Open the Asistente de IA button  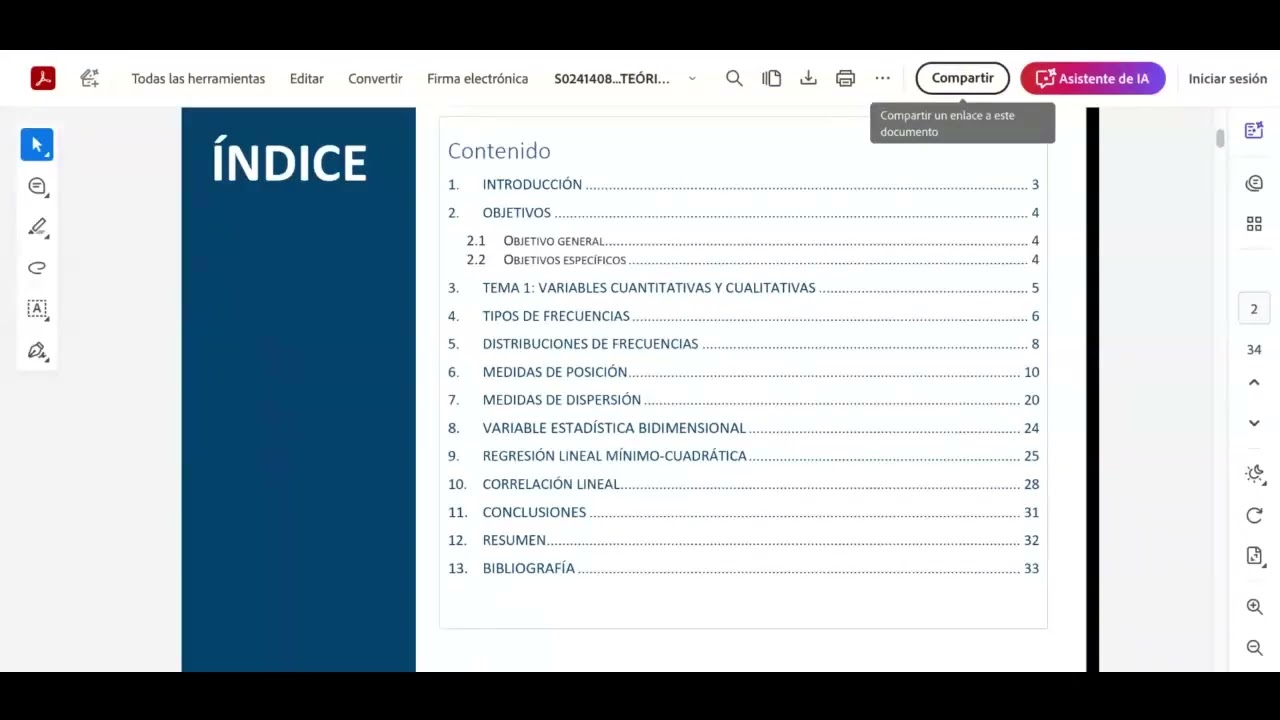1092,78
